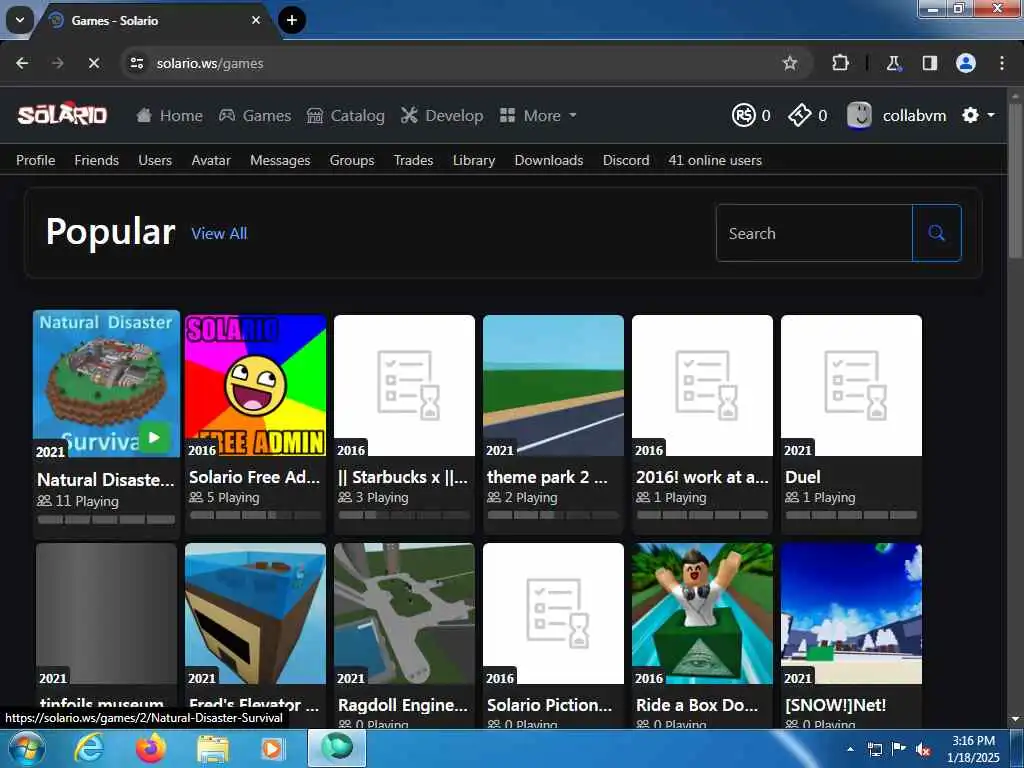This screenshot has width=1024, height=768.
Task: Open the Catalog page
Action: 345,116
